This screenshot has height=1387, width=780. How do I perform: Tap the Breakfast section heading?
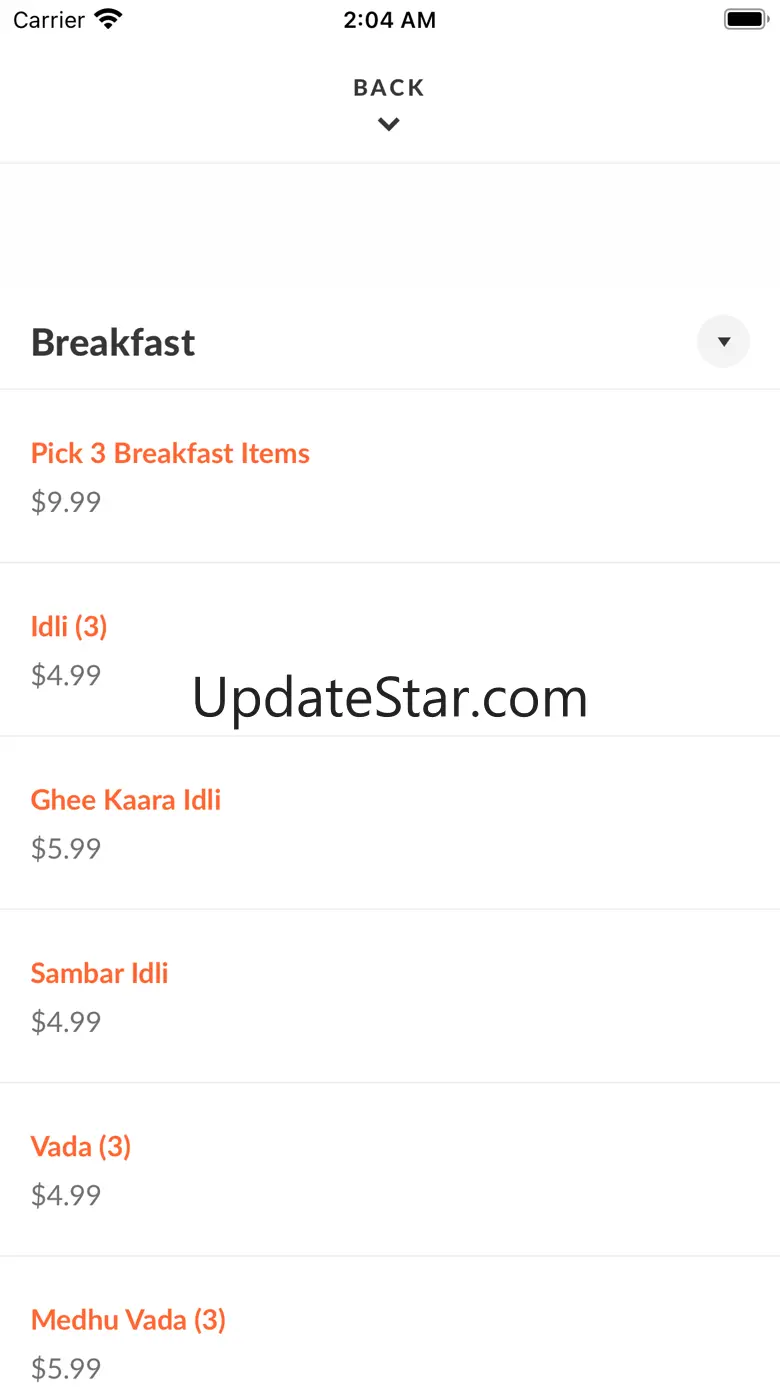(x=113, y=342)
